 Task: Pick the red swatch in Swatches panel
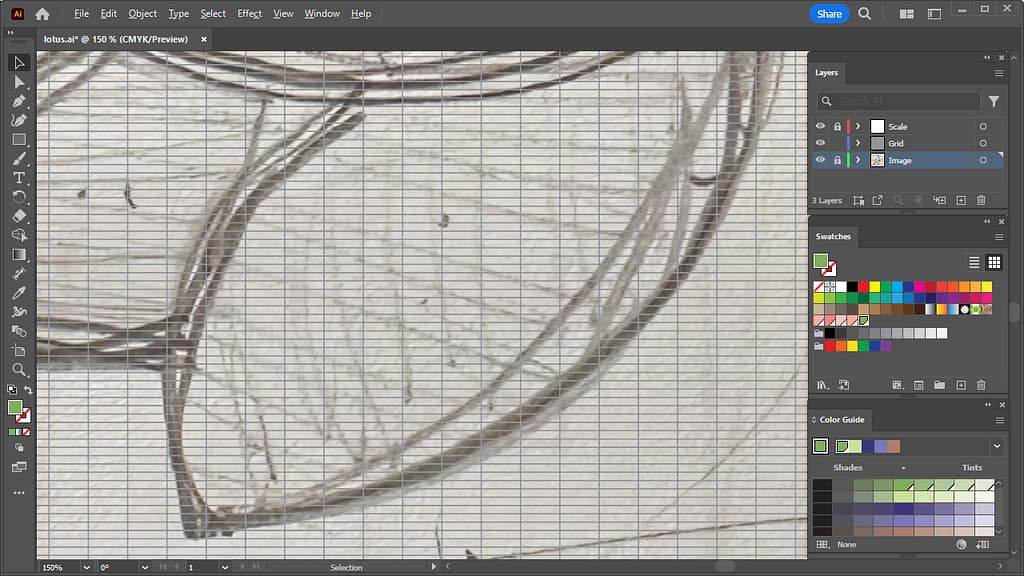[x=863, y=287]
